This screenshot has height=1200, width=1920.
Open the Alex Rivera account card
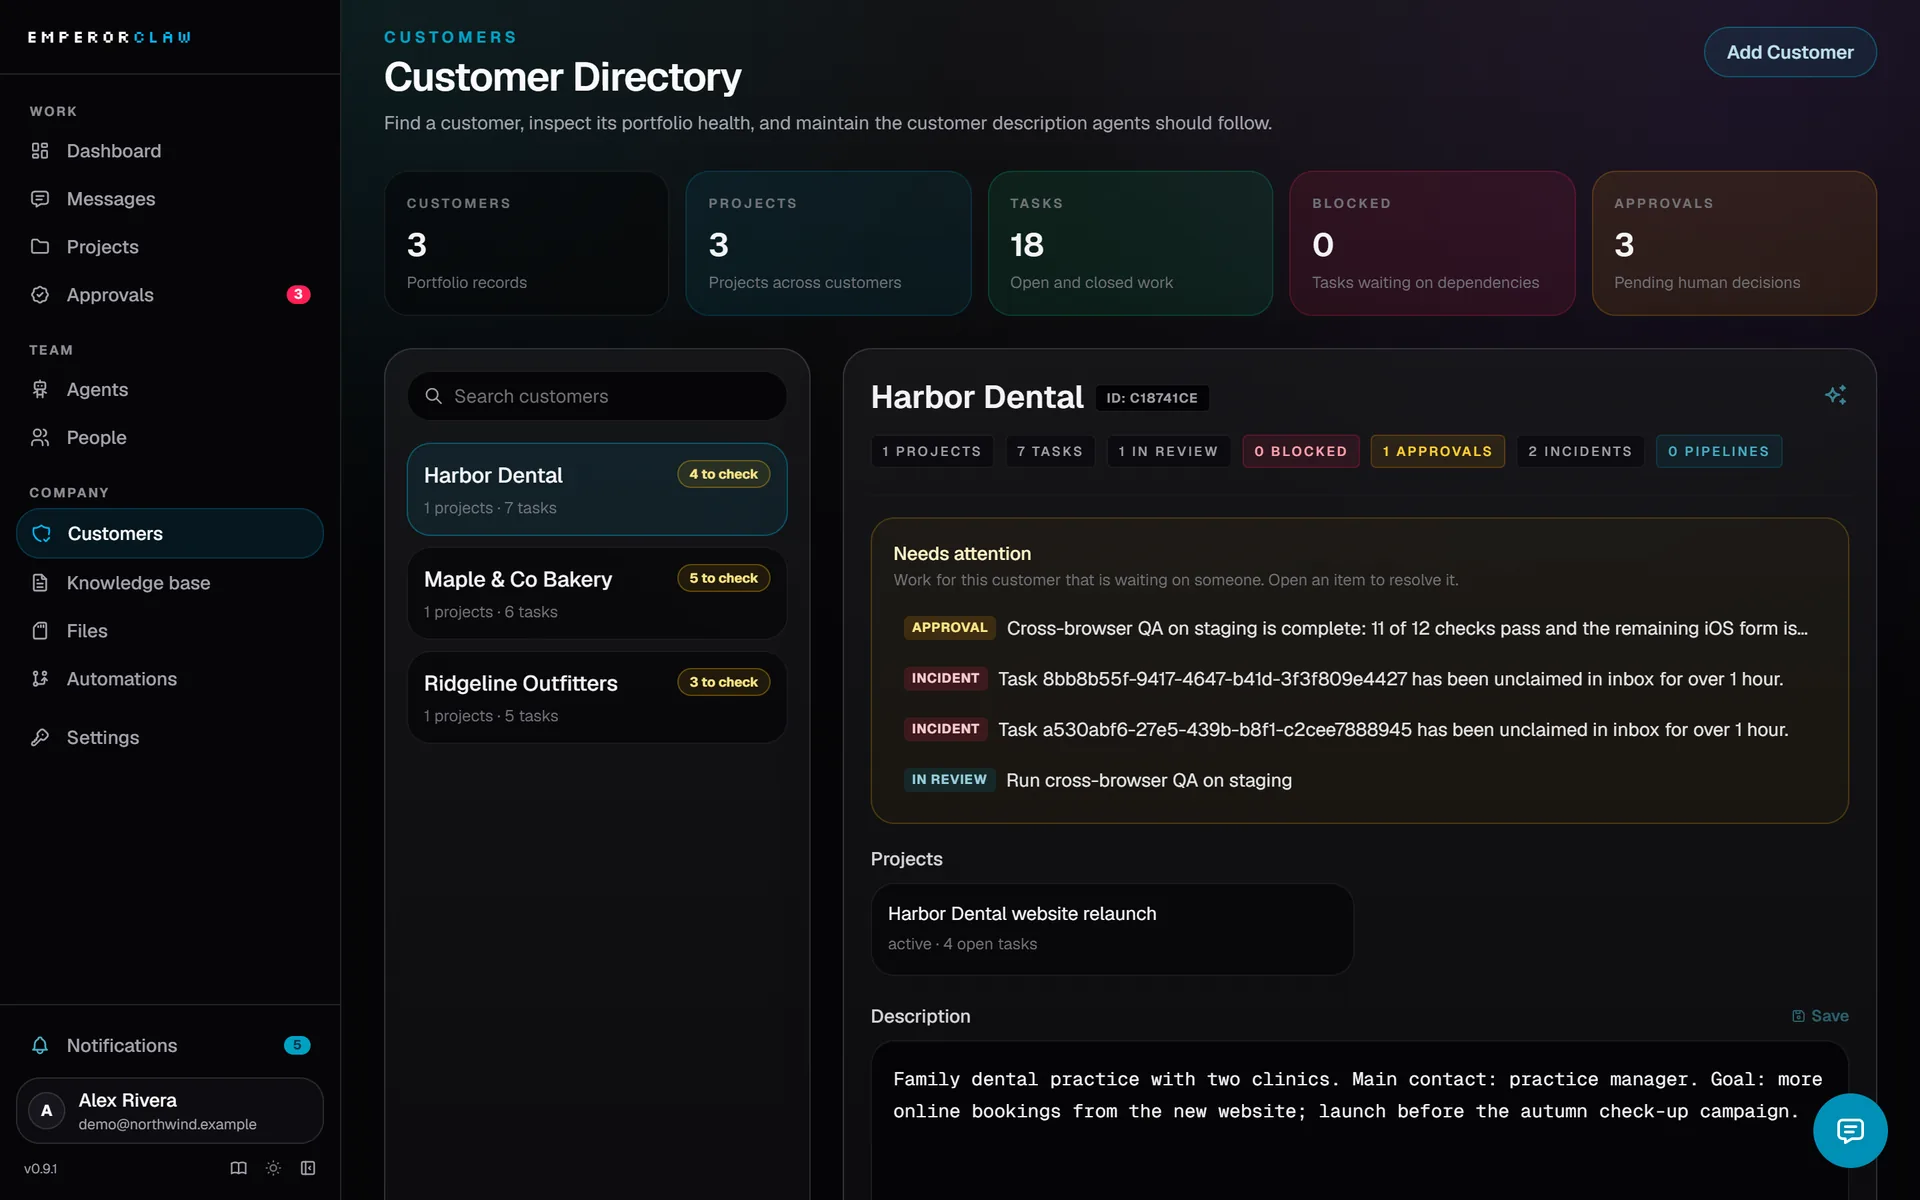(170, 1111)
